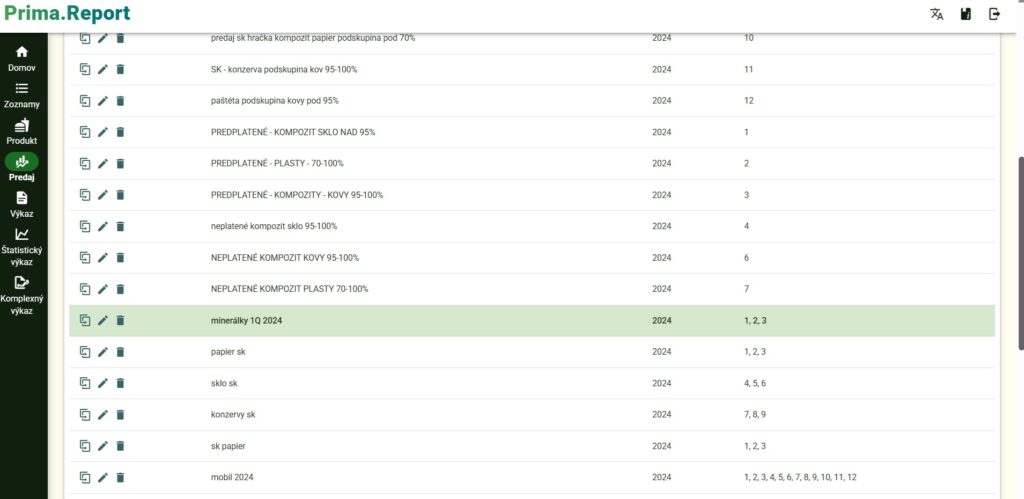1024x499 pixels.
Task: Click the logout icon in header
Action: (x=994, y=14)
